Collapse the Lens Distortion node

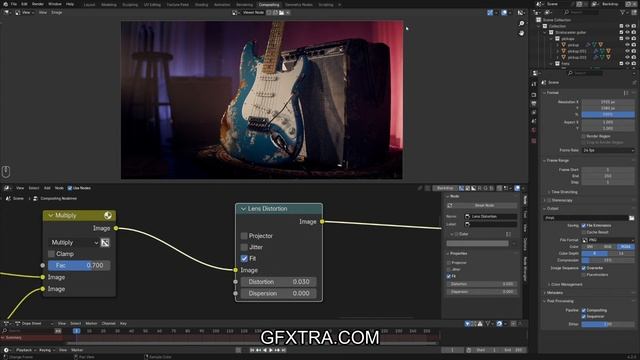pos(243,209)
